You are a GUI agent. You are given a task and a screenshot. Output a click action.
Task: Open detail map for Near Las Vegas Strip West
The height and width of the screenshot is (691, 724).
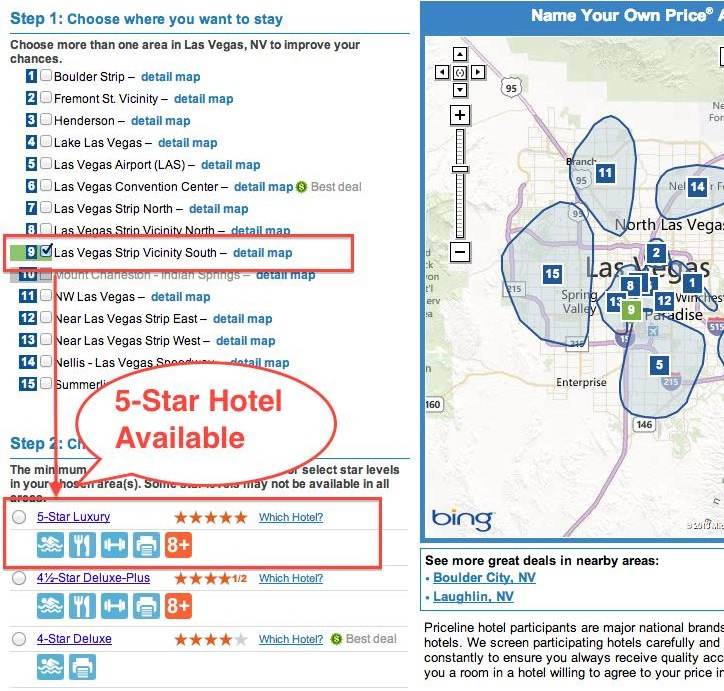[x=246, y=341]
